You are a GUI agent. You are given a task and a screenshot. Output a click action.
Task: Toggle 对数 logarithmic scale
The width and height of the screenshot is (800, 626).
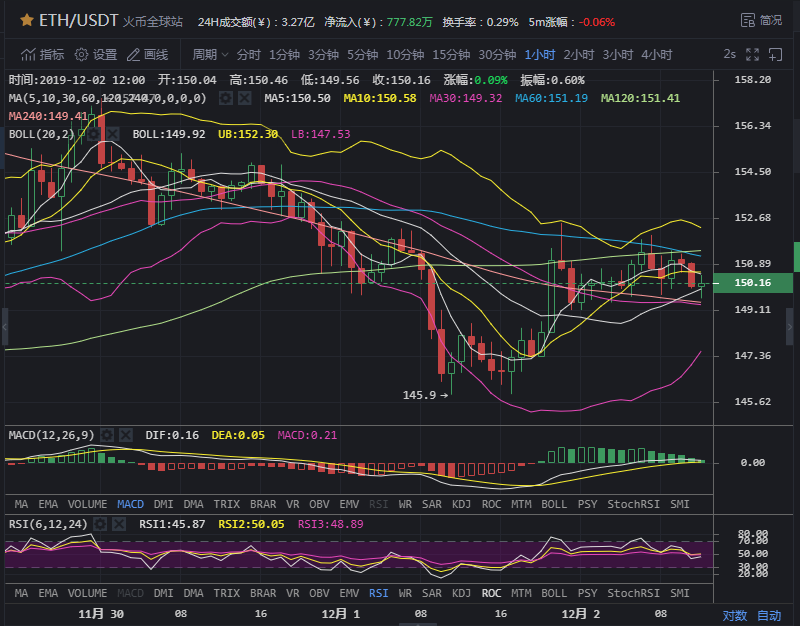[735, 615]
